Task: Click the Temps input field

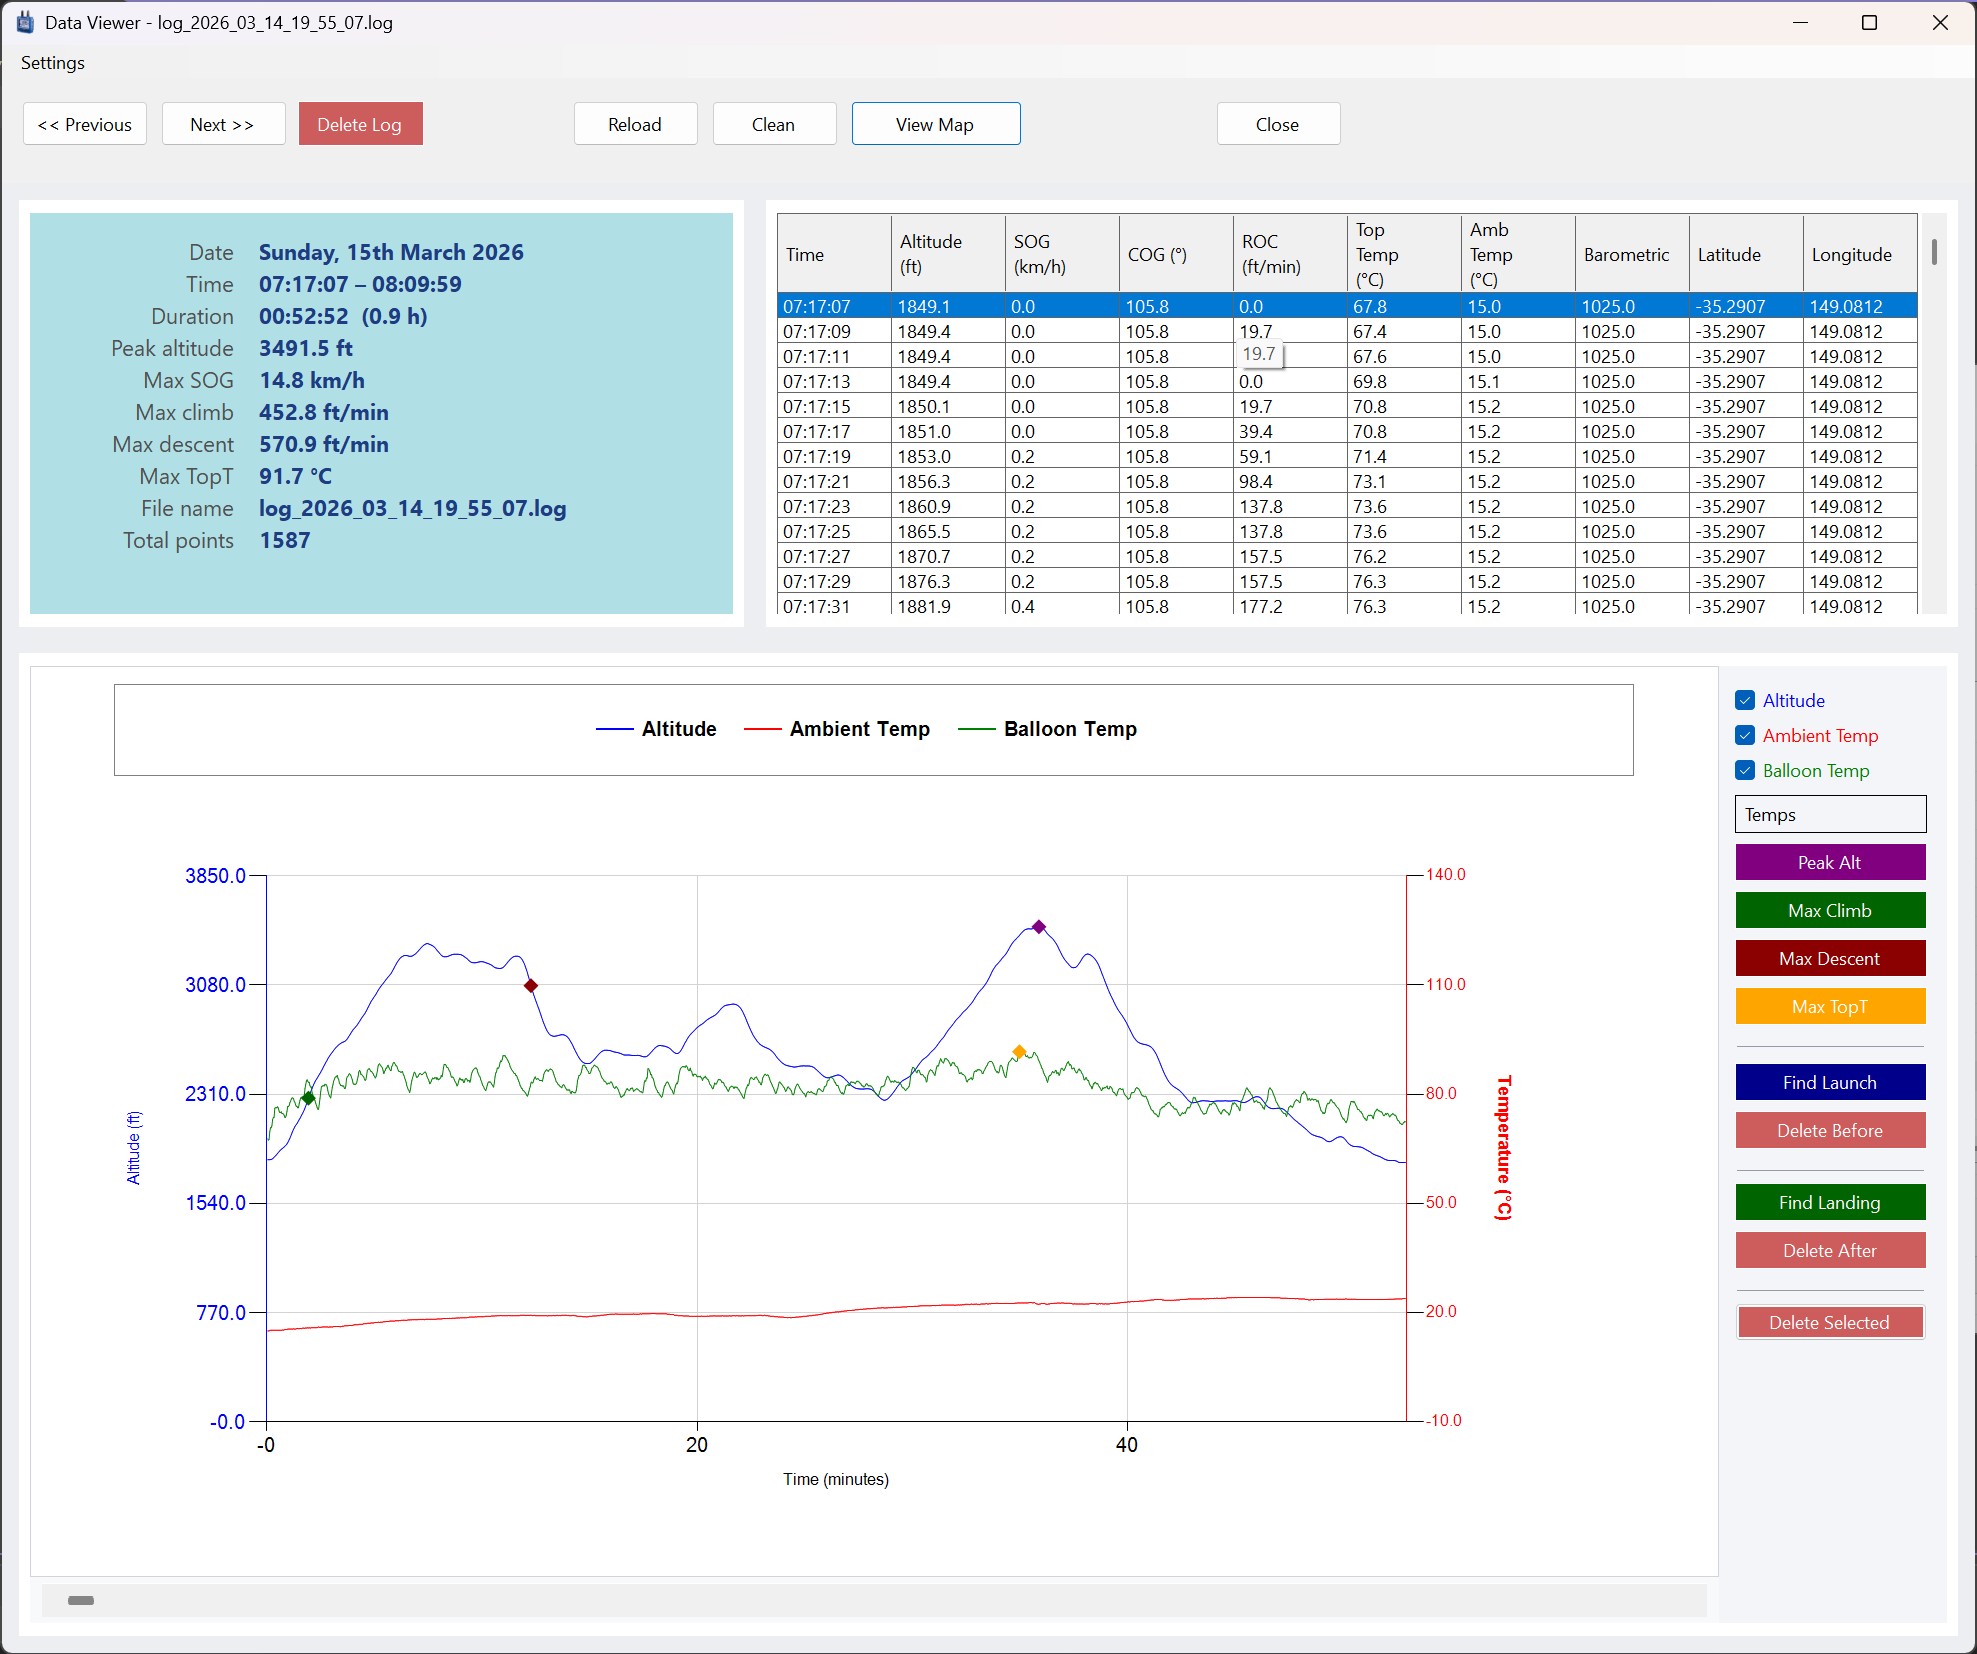Action: coord(1830,814)
